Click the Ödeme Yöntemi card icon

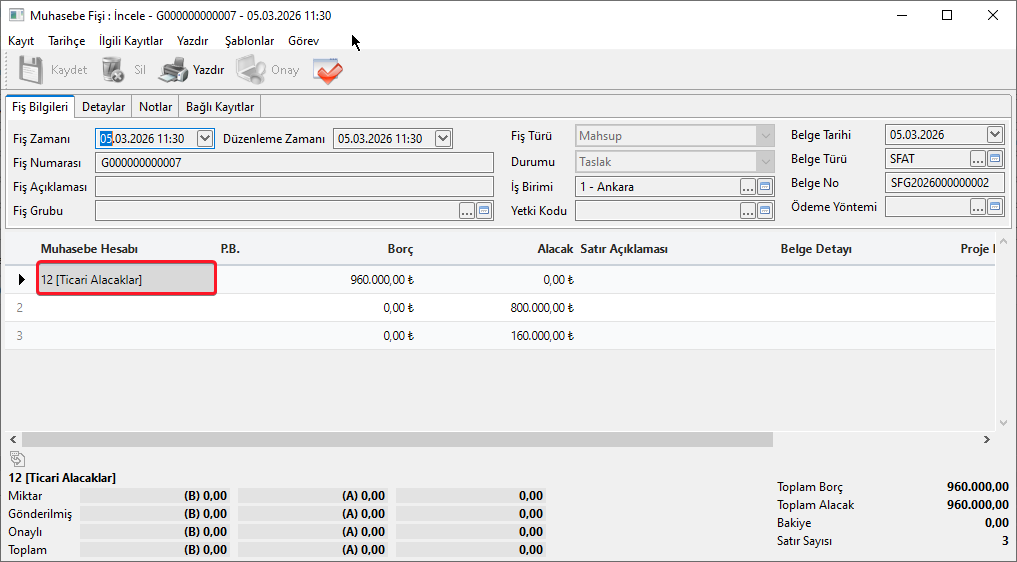(995, 207)
